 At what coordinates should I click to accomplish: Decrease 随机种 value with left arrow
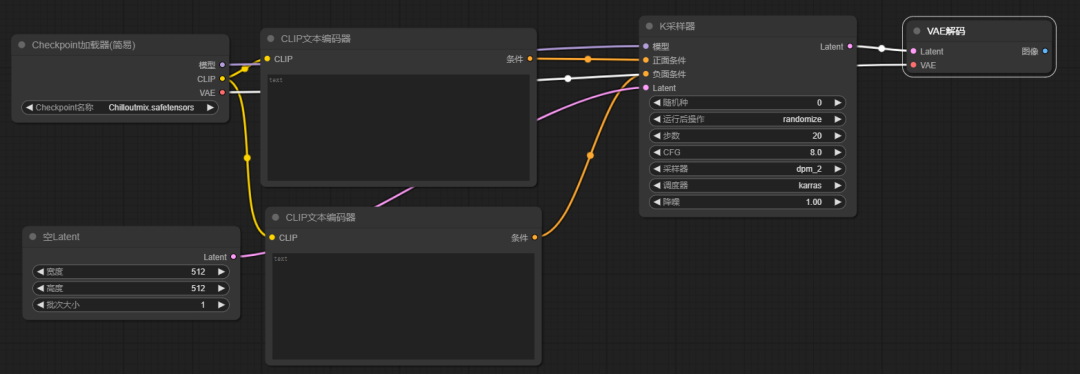(x=656, y=103)
